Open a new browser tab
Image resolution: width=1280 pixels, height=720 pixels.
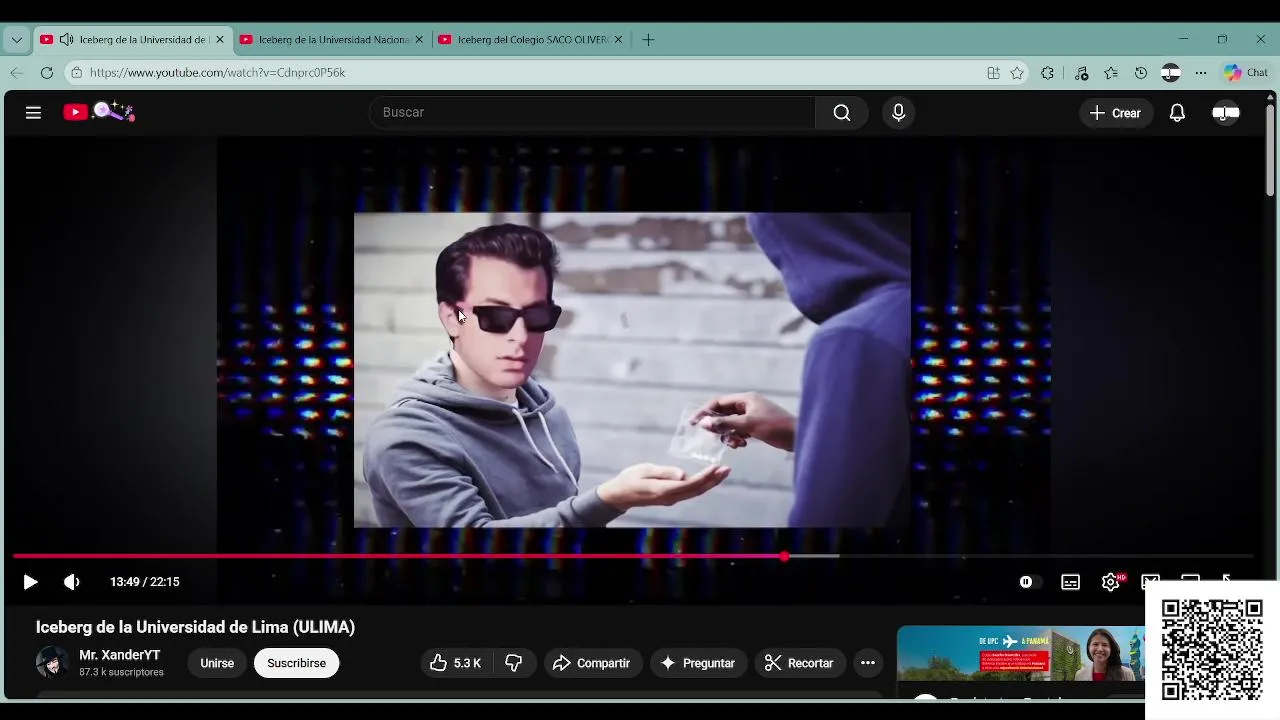[648, 40]
